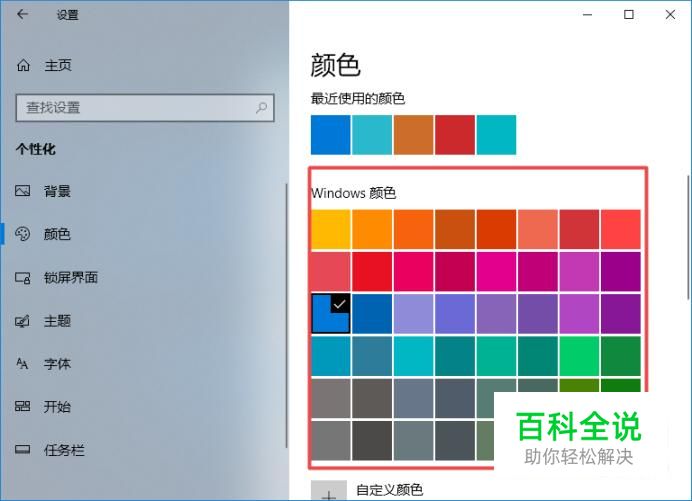Pick recent orange-brown color swatch

(414, 135)
